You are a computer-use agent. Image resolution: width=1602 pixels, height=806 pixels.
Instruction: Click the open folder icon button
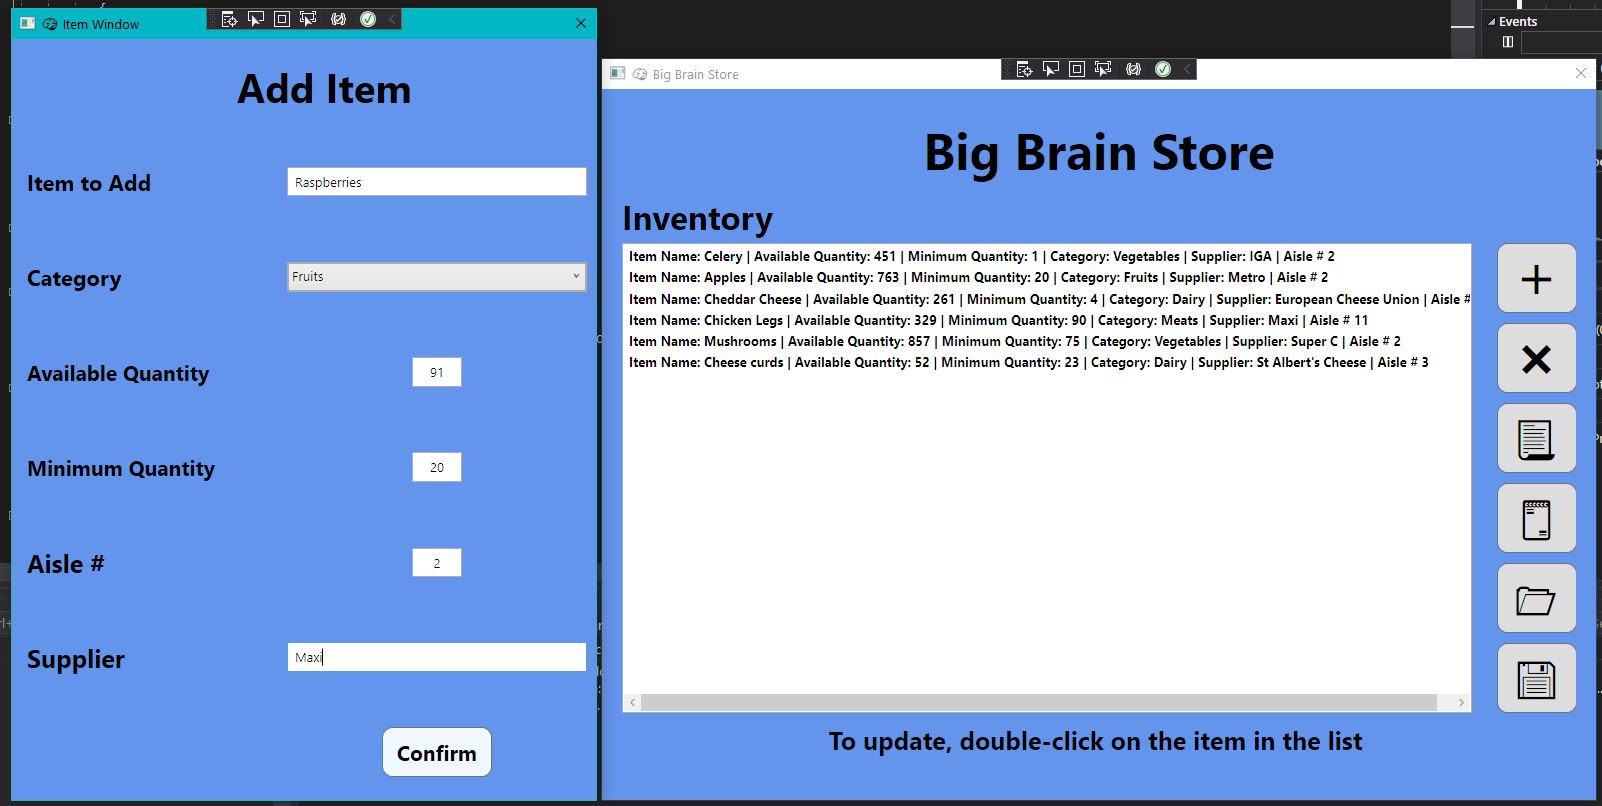1536,599
